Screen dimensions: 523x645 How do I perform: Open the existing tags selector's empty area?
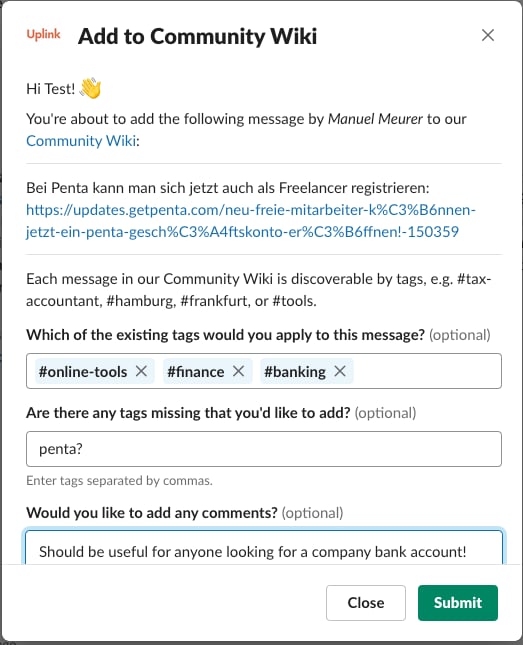(x=426, y=371)
